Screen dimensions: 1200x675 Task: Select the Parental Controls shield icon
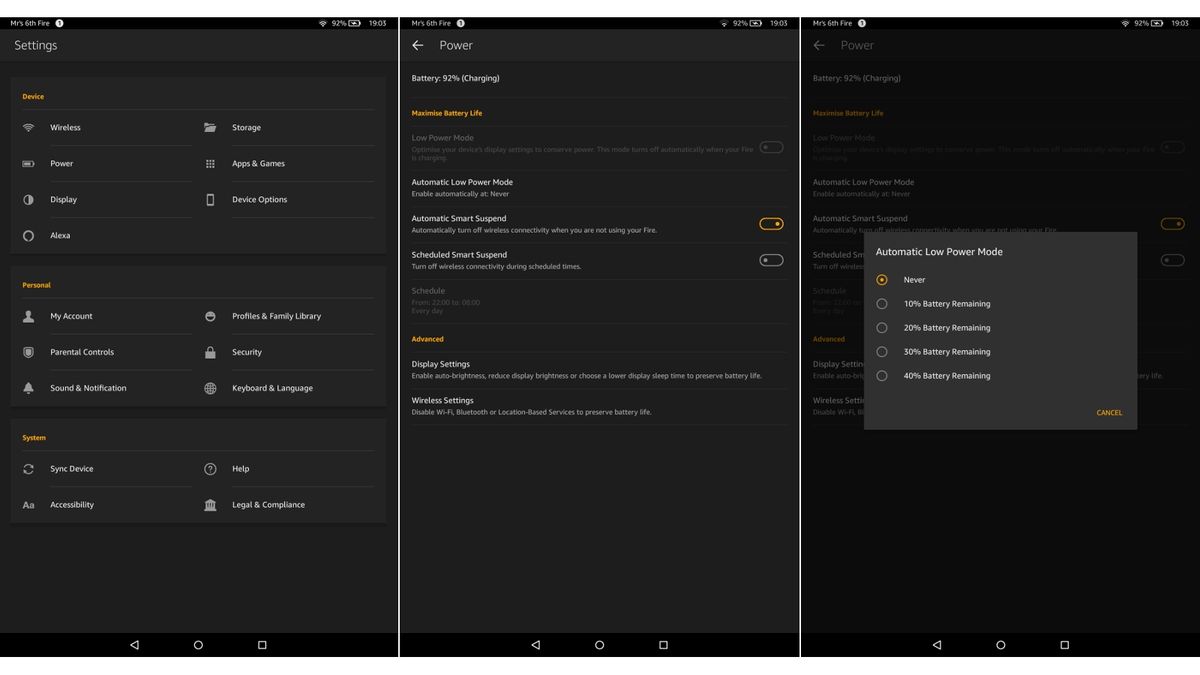27,351
